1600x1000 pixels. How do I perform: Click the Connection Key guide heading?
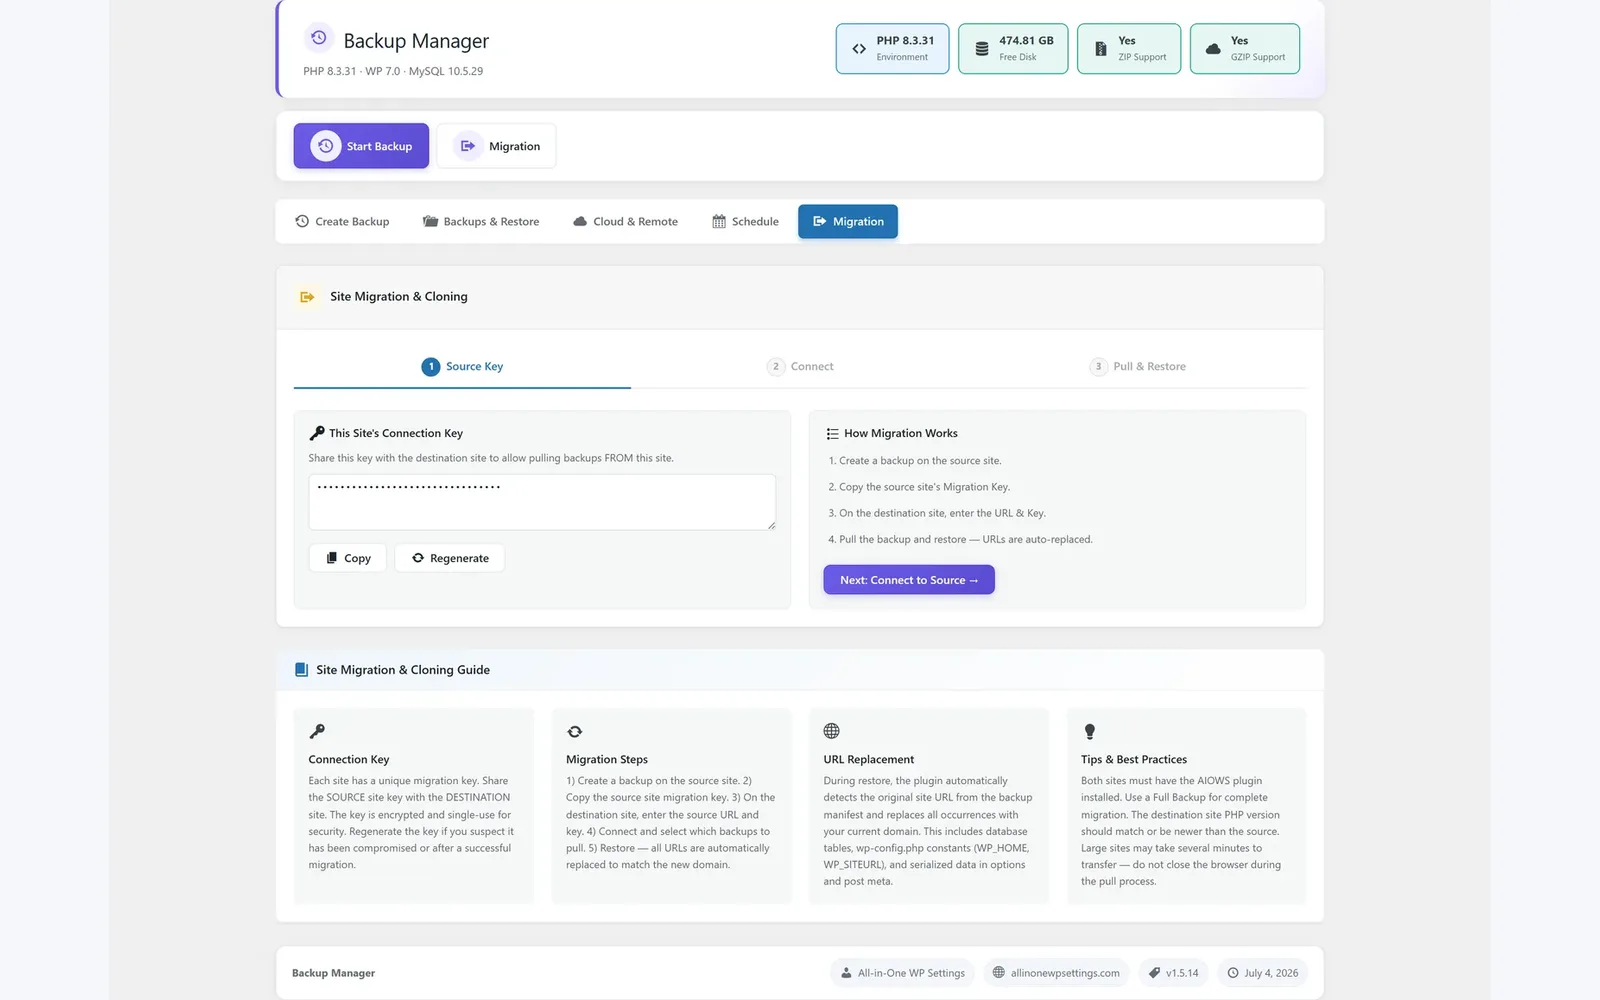click(349, 760)
